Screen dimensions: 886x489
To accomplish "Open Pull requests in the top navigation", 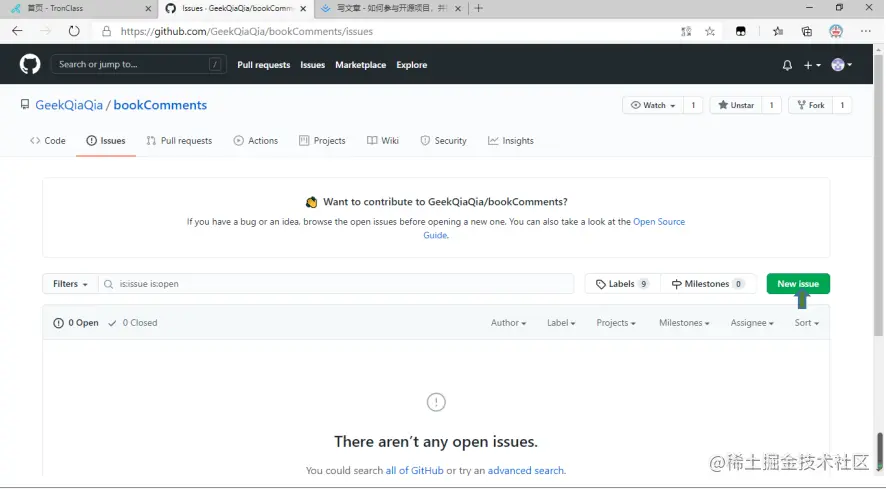I will pos(263,65).
